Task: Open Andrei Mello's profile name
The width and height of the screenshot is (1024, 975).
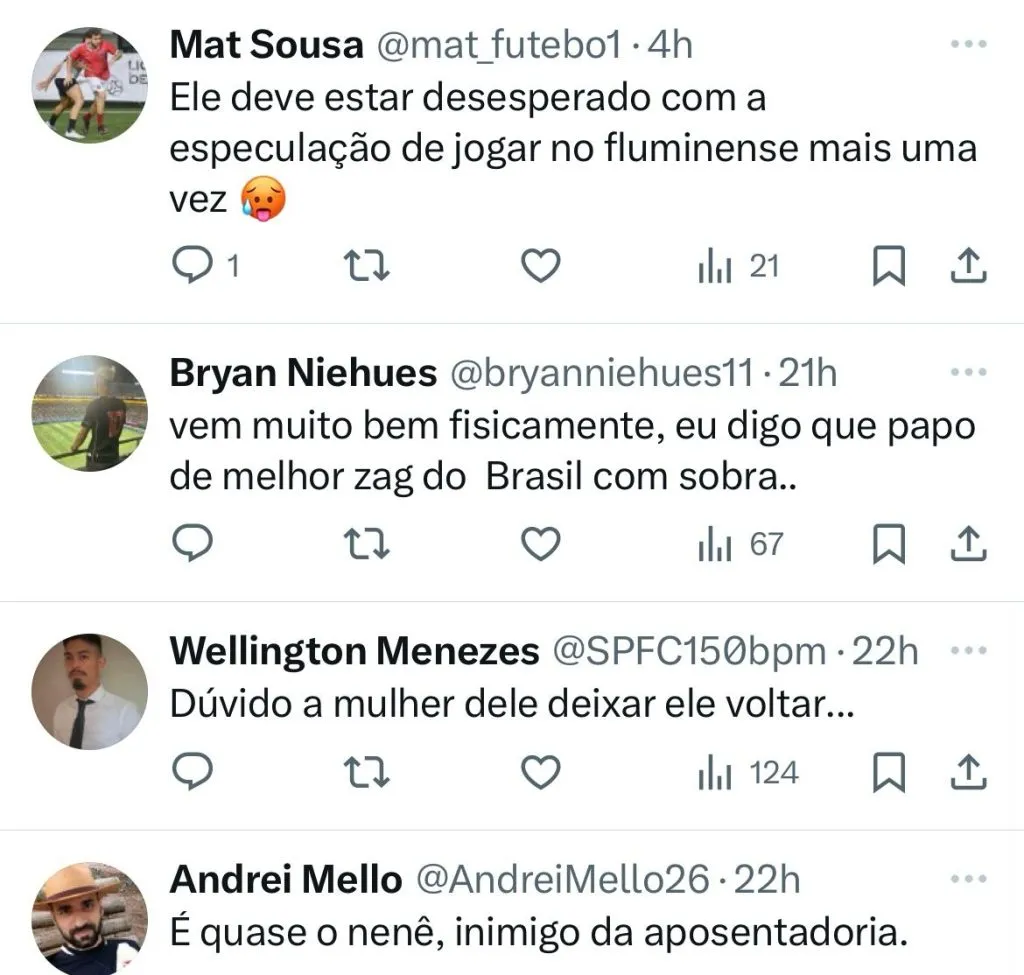Action: point(286,880)
